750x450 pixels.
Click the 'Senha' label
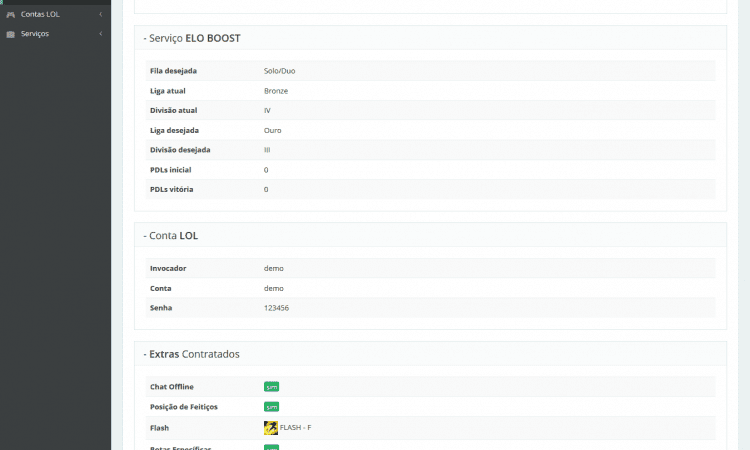pos(161,308)
